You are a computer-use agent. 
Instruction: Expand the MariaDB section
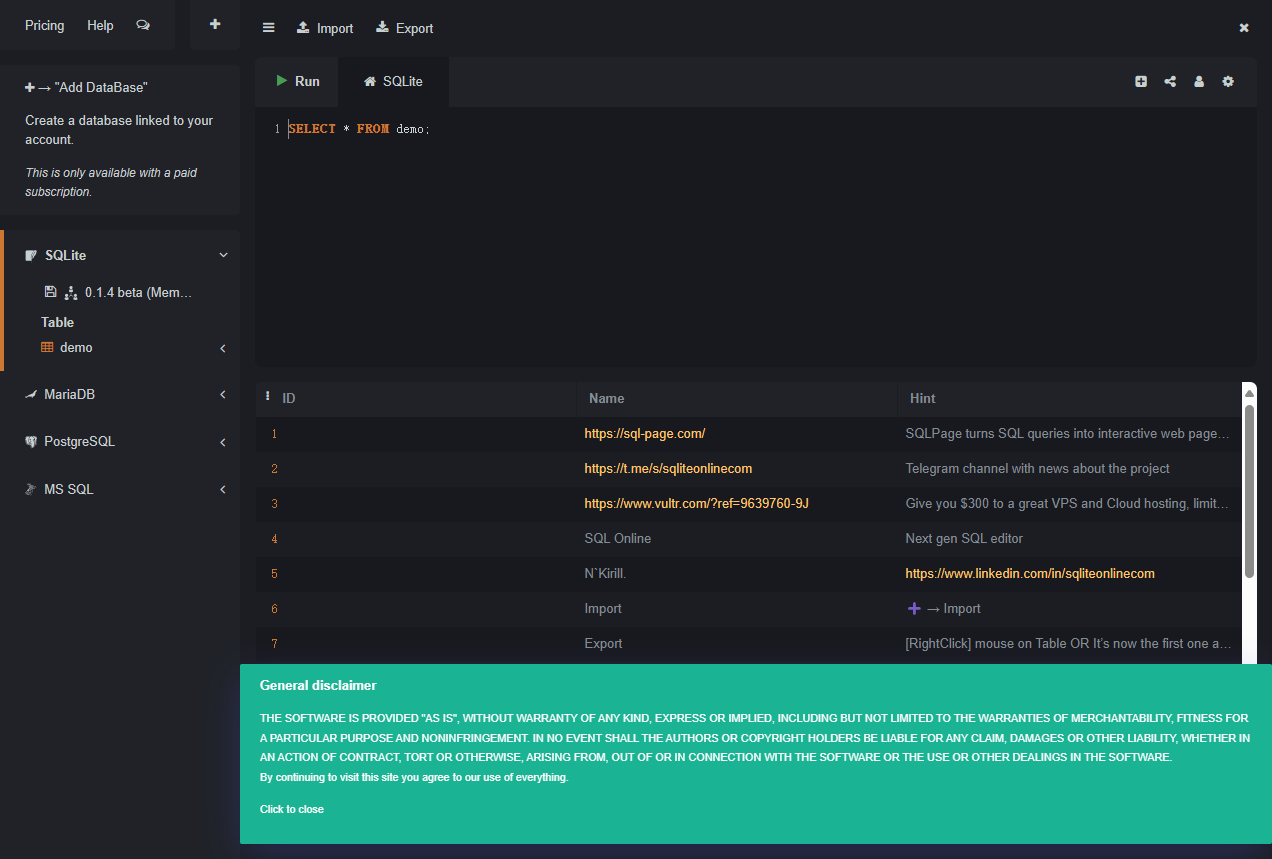[x=223, y=395]
